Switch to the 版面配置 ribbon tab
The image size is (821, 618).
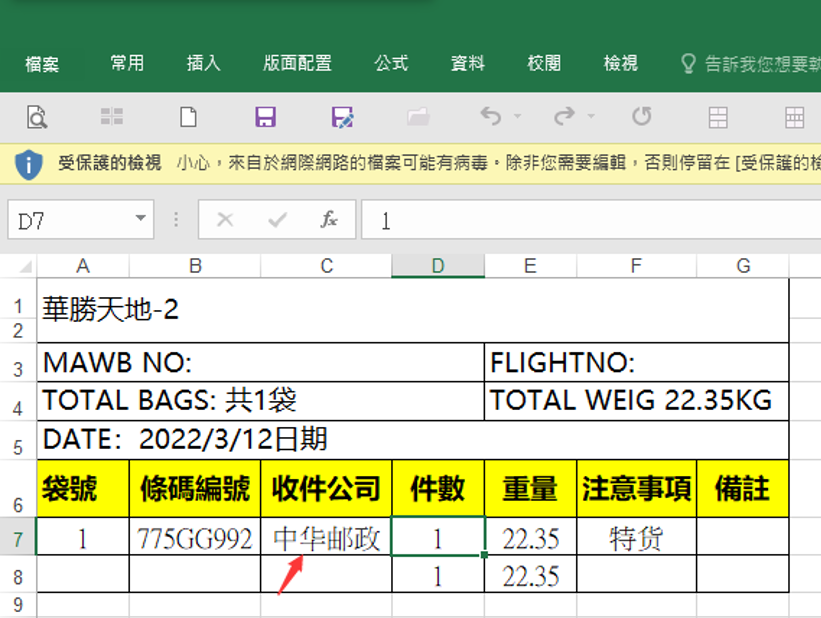click(x=297, y=63)
